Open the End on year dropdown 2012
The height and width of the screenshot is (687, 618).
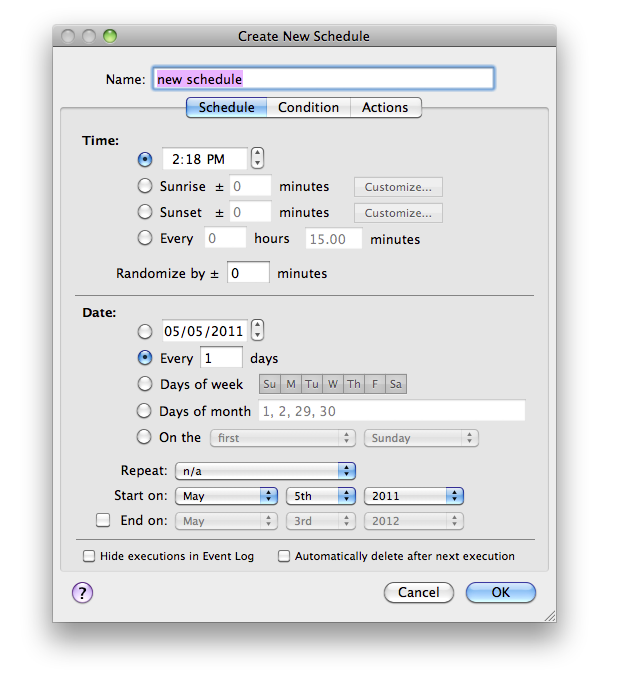[x=414, y=521]
